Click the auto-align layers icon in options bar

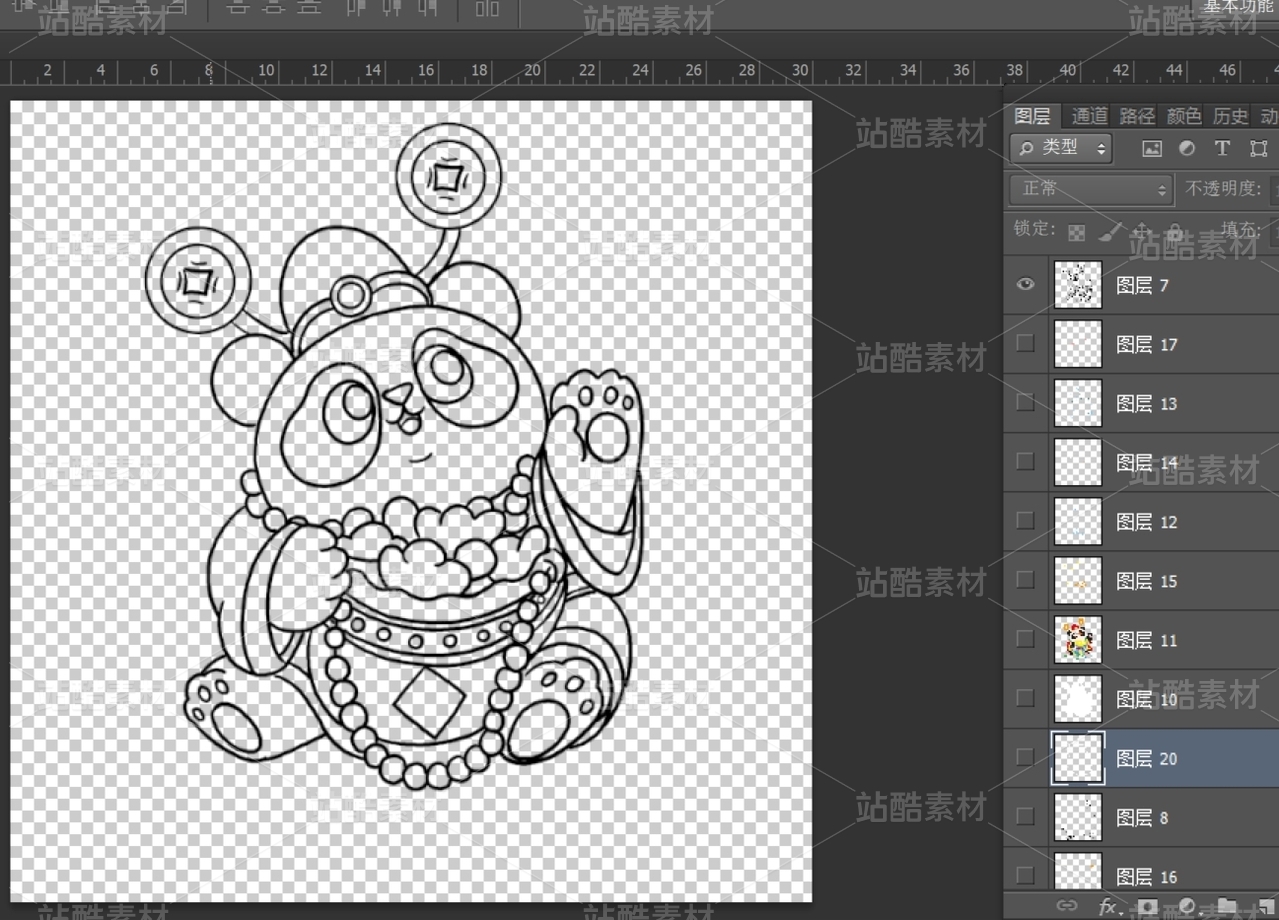487,8
